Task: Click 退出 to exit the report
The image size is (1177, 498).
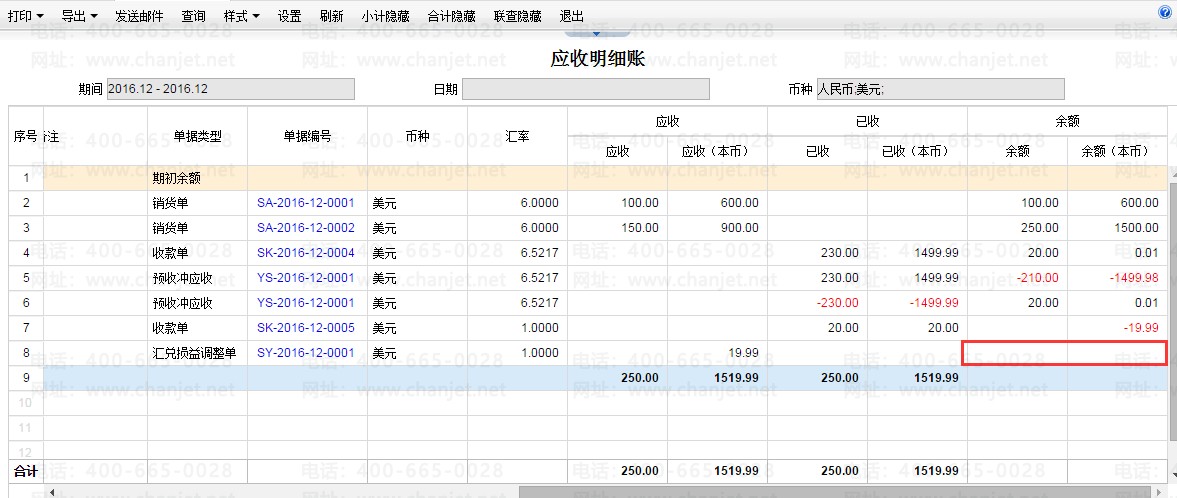Action: click(x=572, y=16)
